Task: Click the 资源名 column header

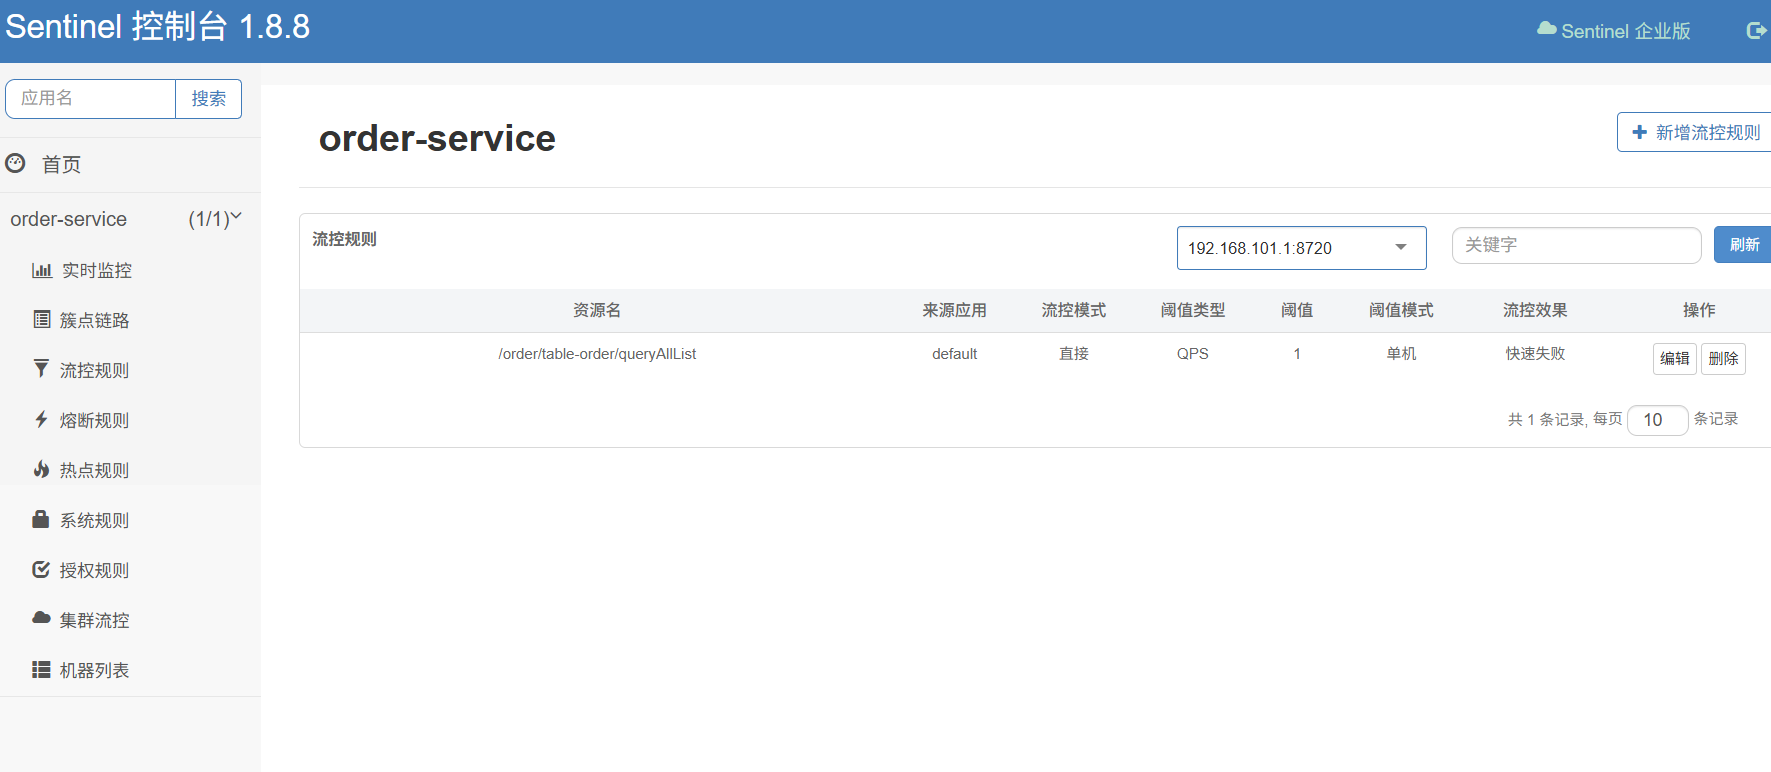Action: pyautogui.click(x=597, y=310)
